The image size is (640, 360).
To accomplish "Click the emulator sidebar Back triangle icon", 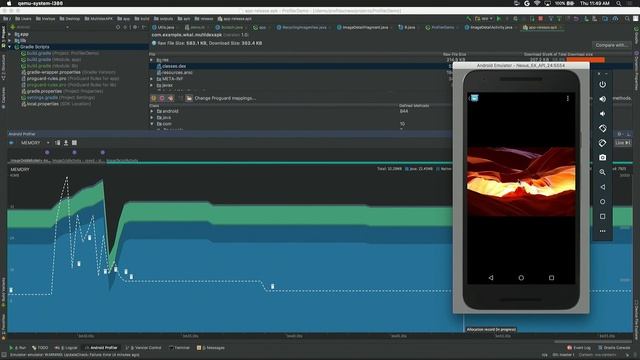I will (602, 187).
